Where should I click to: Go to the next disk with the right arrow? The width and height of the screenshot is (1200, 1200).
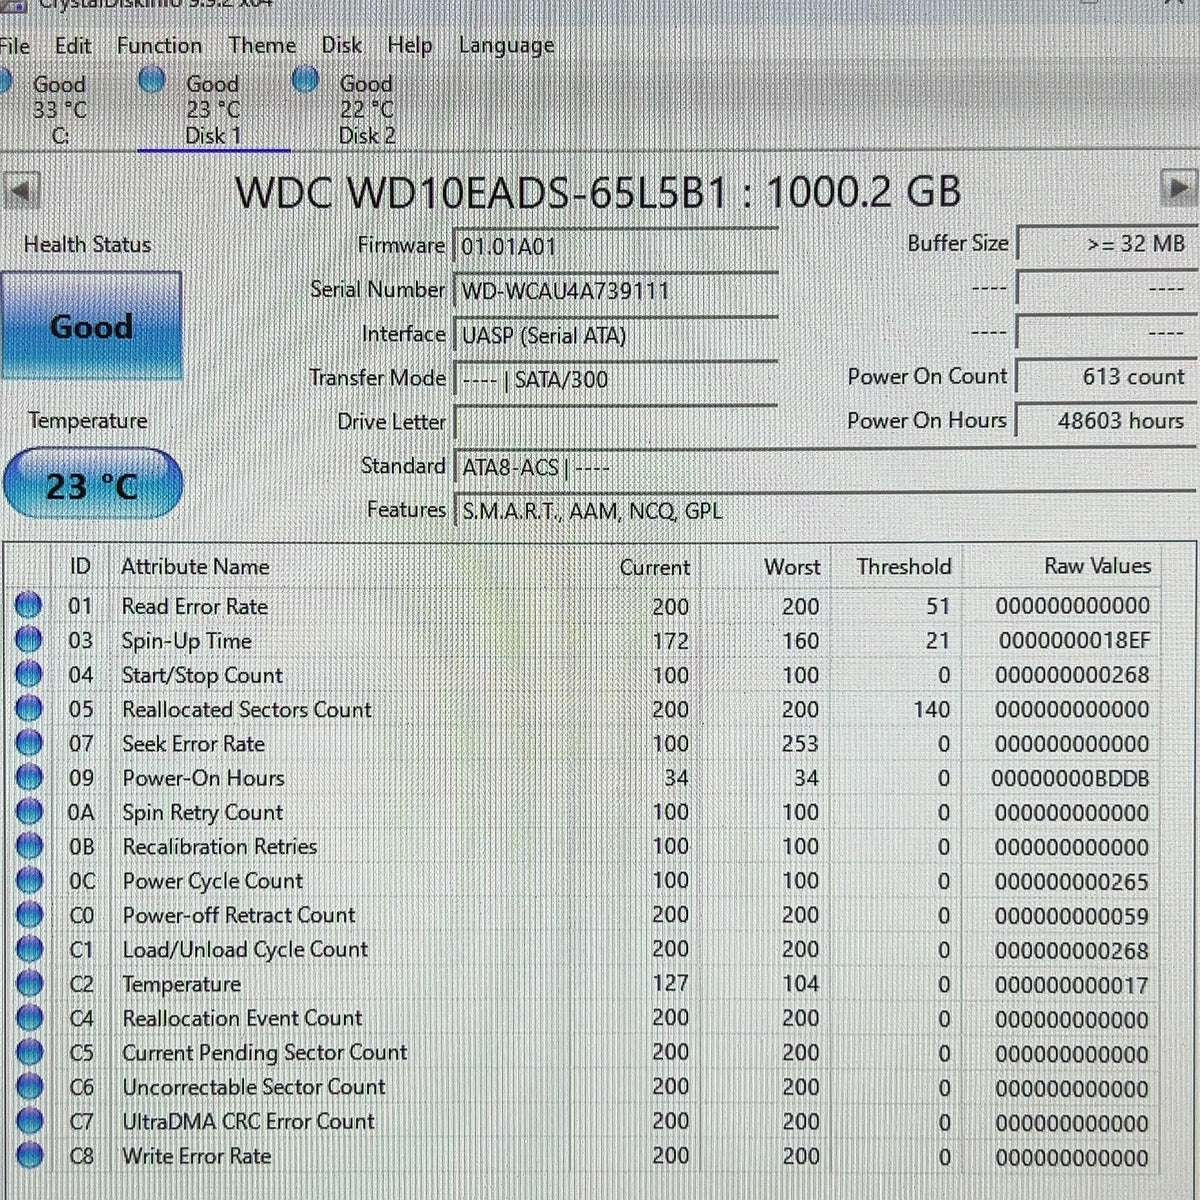tap(1178, 188)
